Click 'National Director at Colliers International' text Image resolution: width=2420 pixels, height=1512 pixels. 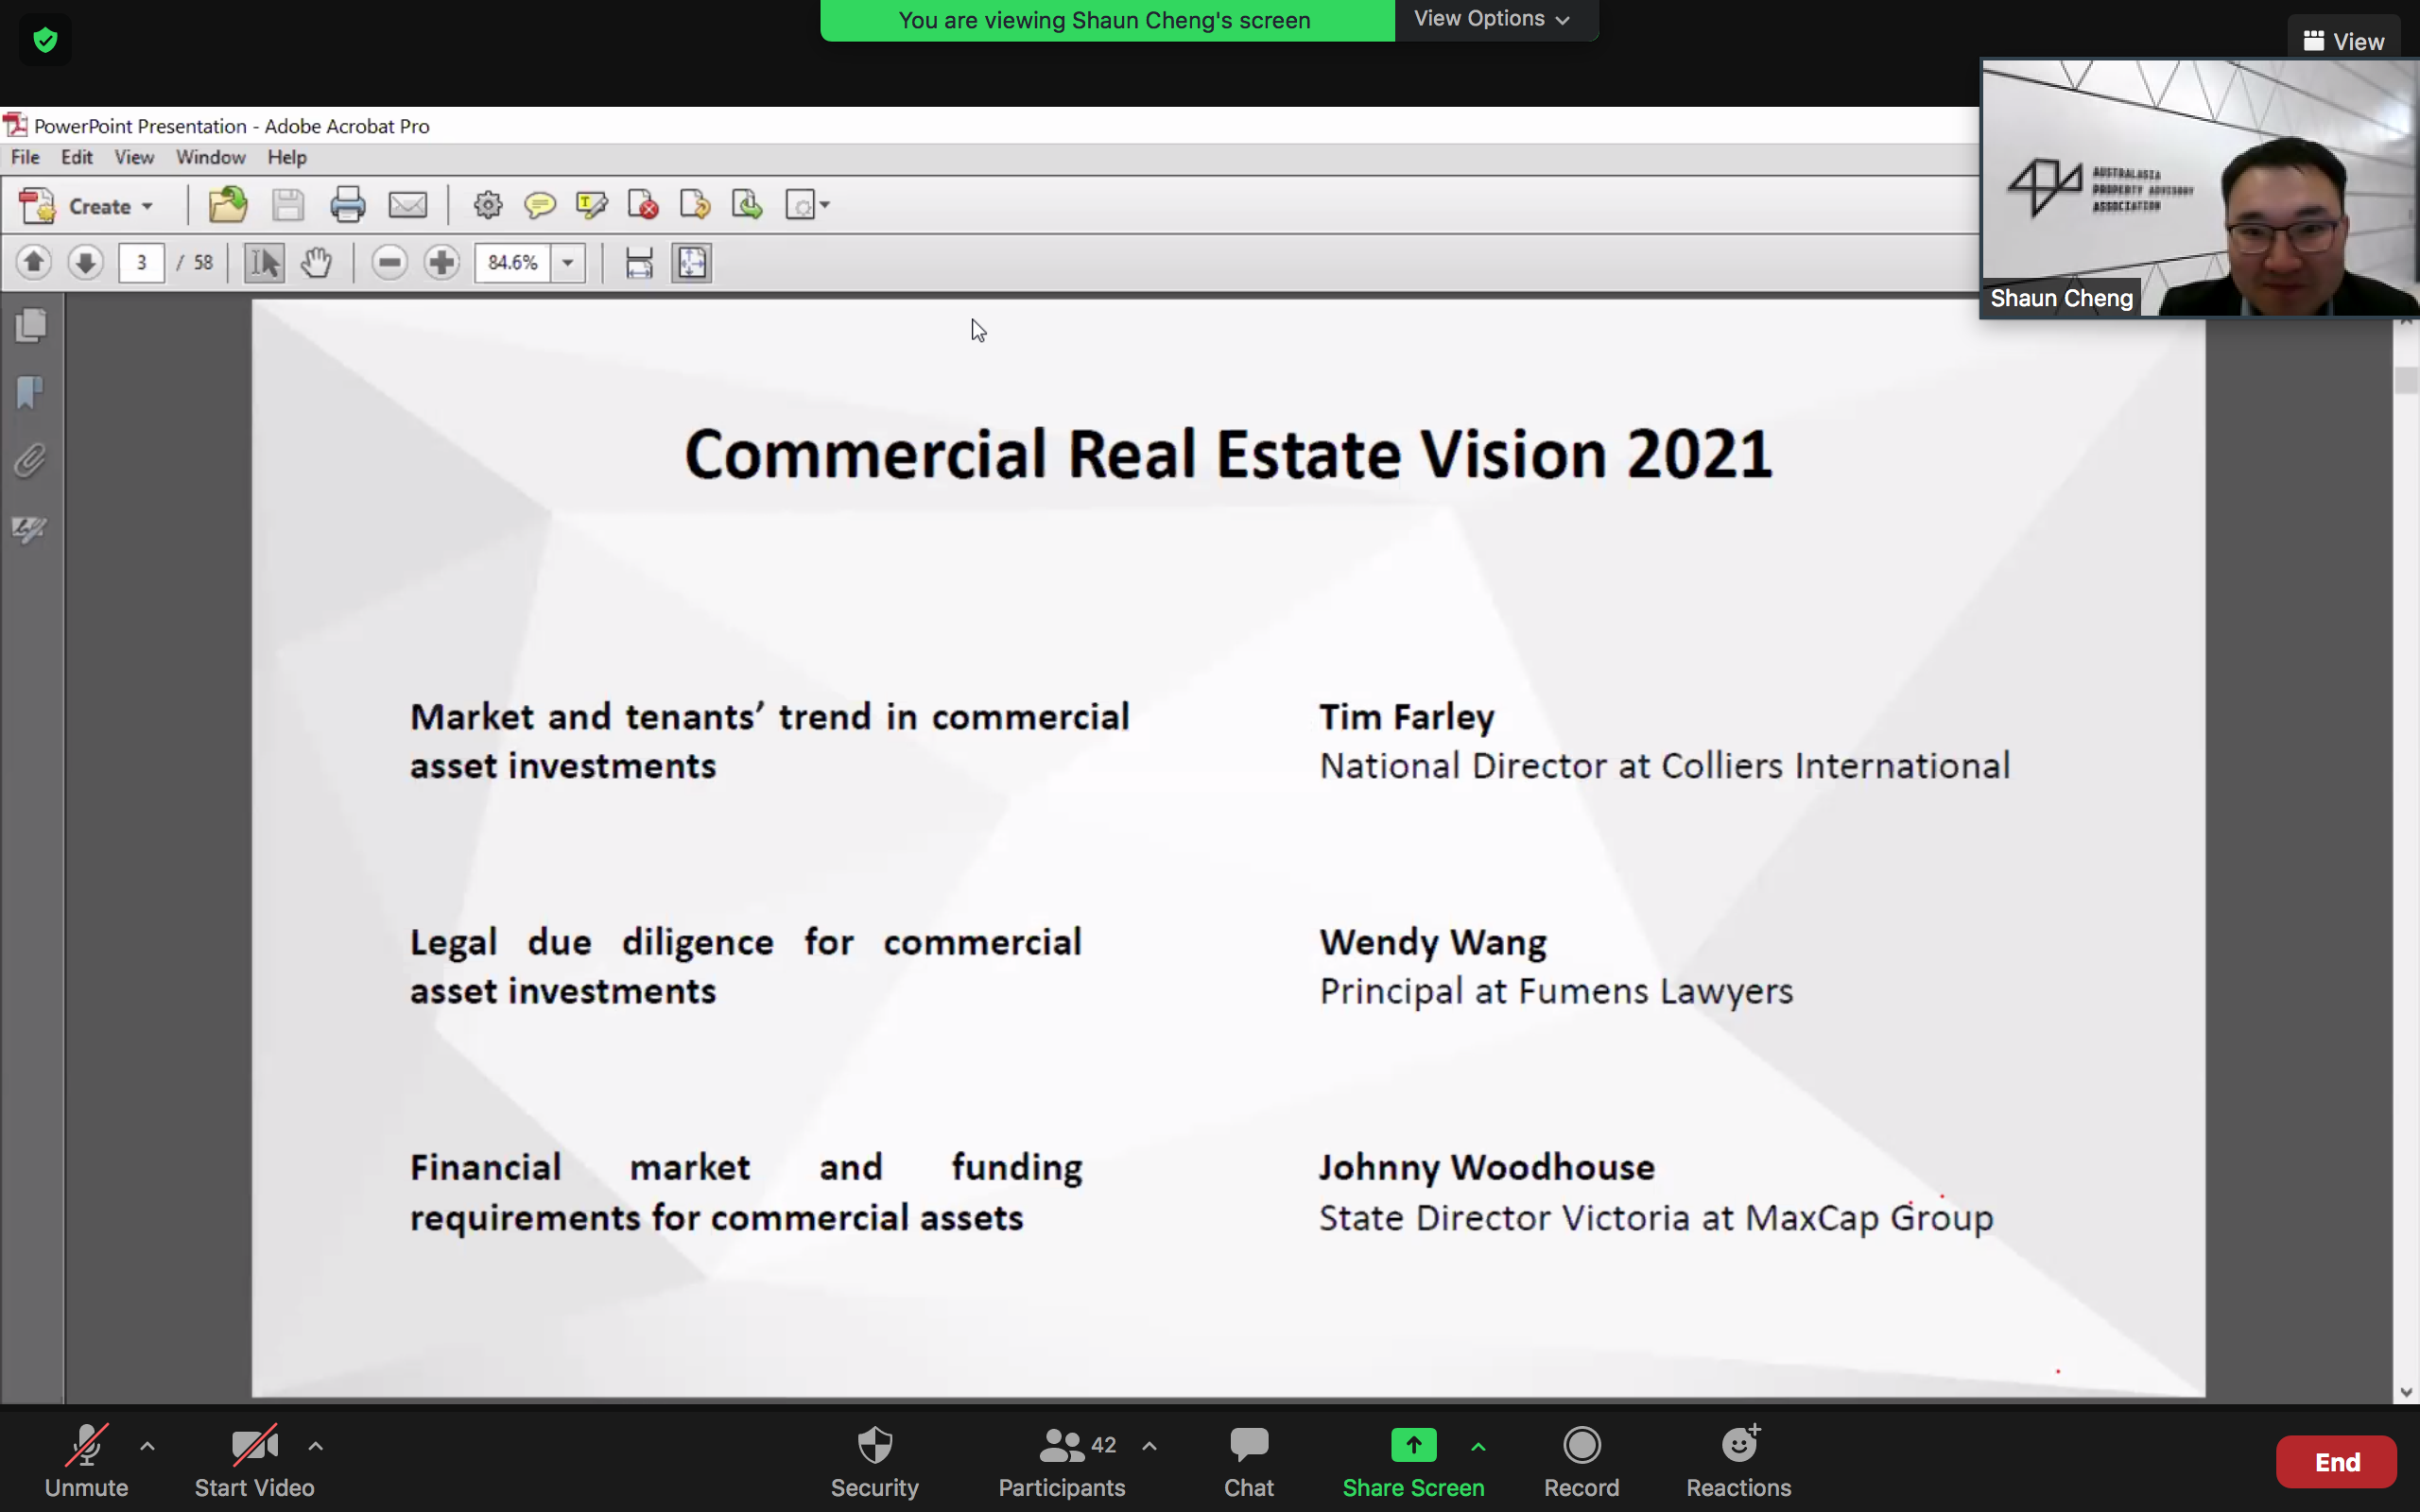click(x=1665, y=766)
